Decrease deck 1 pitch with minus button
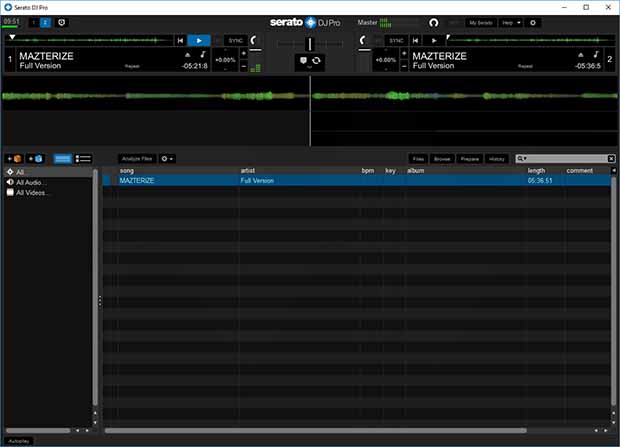The image size is (620, 447). coord(244,66)
